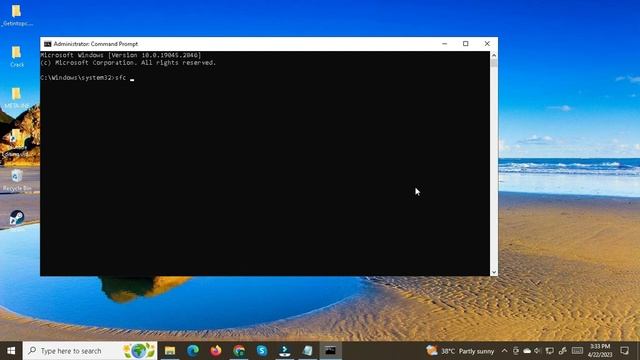
Task: Open Skype from the taskbar
Action: [x=262, y=351]
